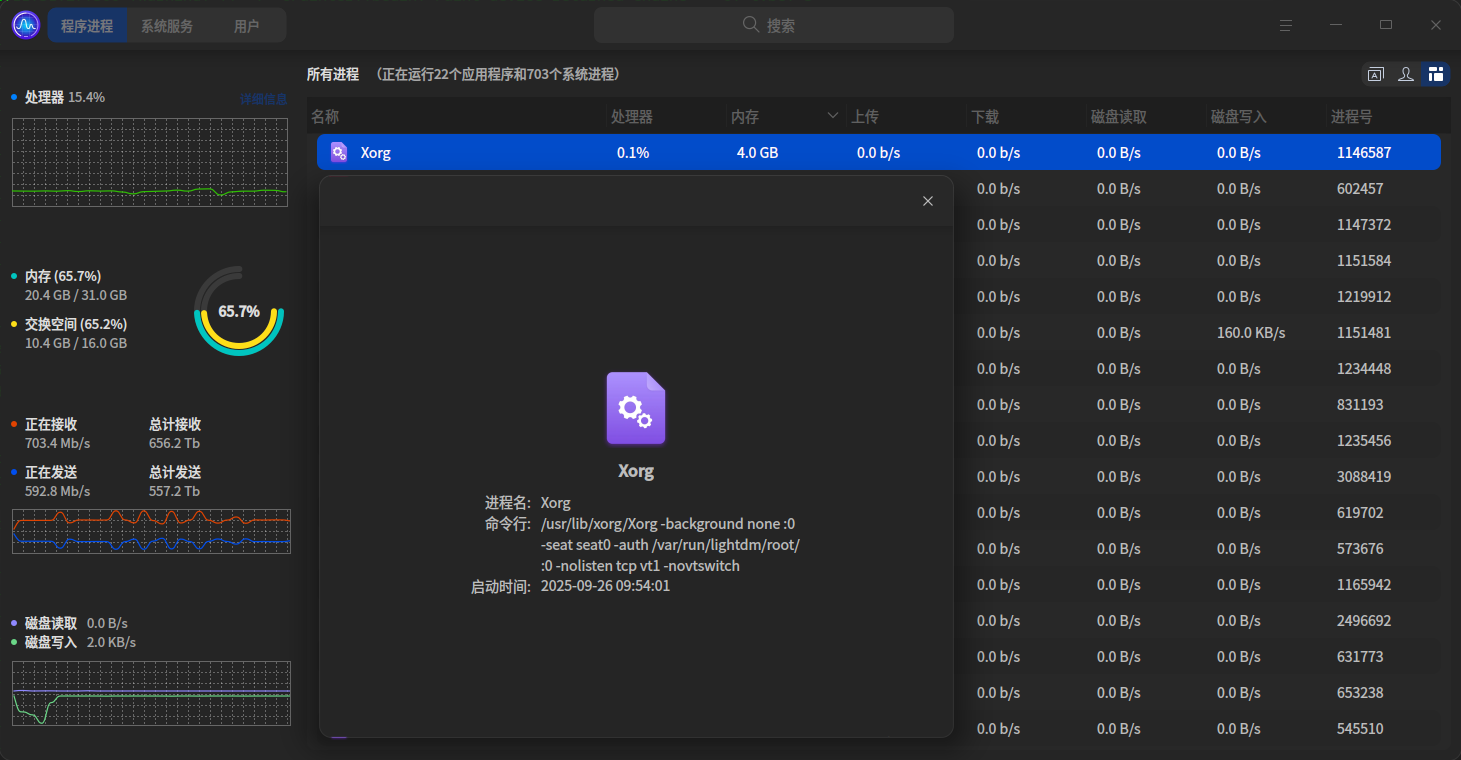This screenshot has height=760, width=1461.
Task: Click the search magnifier icon
Action: click(x=751, y=25)
